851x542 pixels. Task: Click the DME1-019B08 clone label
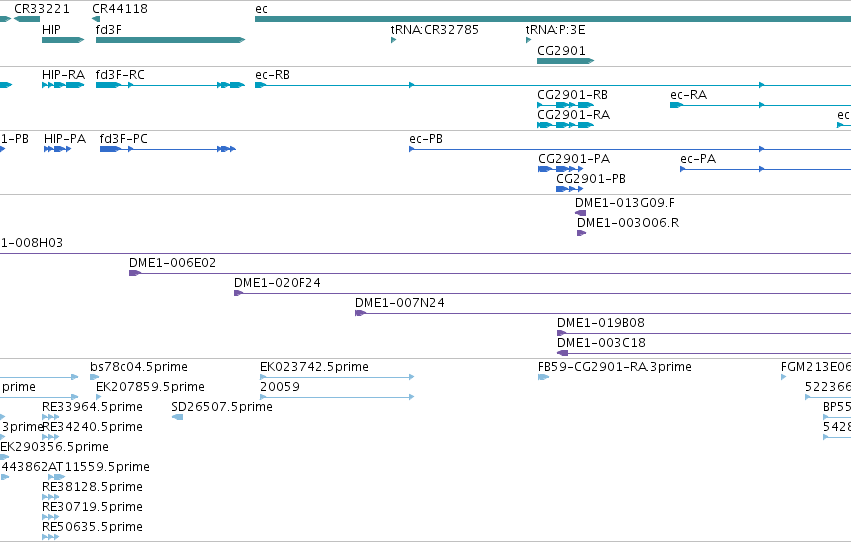coord(601,323)
